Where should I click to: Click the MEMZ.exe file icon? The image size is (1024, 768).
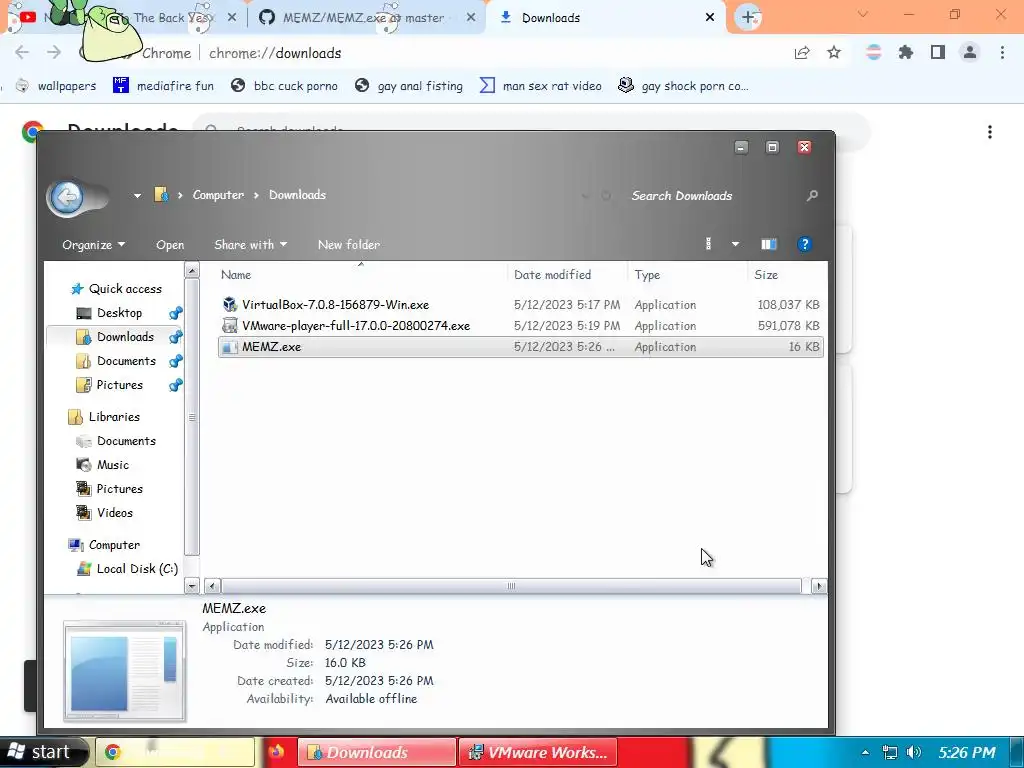pyautogui.click(x=229, y=347)
